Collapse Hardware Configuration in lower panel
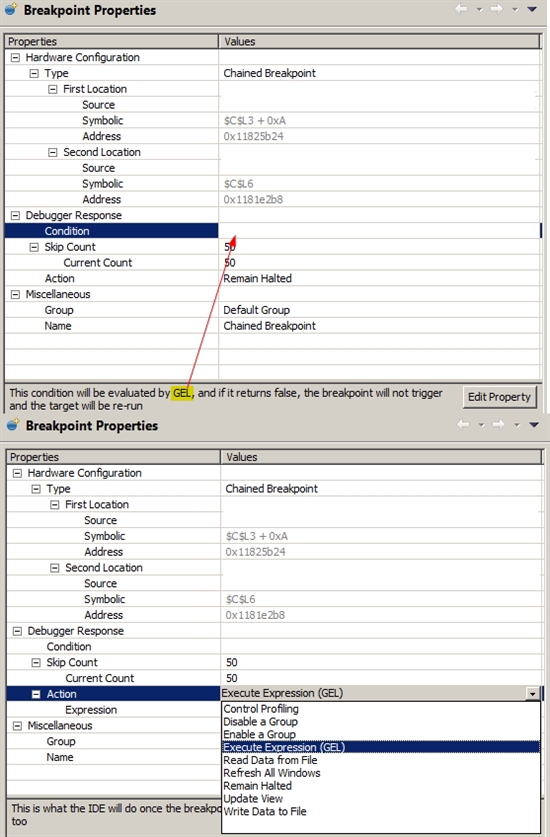This screenshot has height=837, width=550. point(17,473)
